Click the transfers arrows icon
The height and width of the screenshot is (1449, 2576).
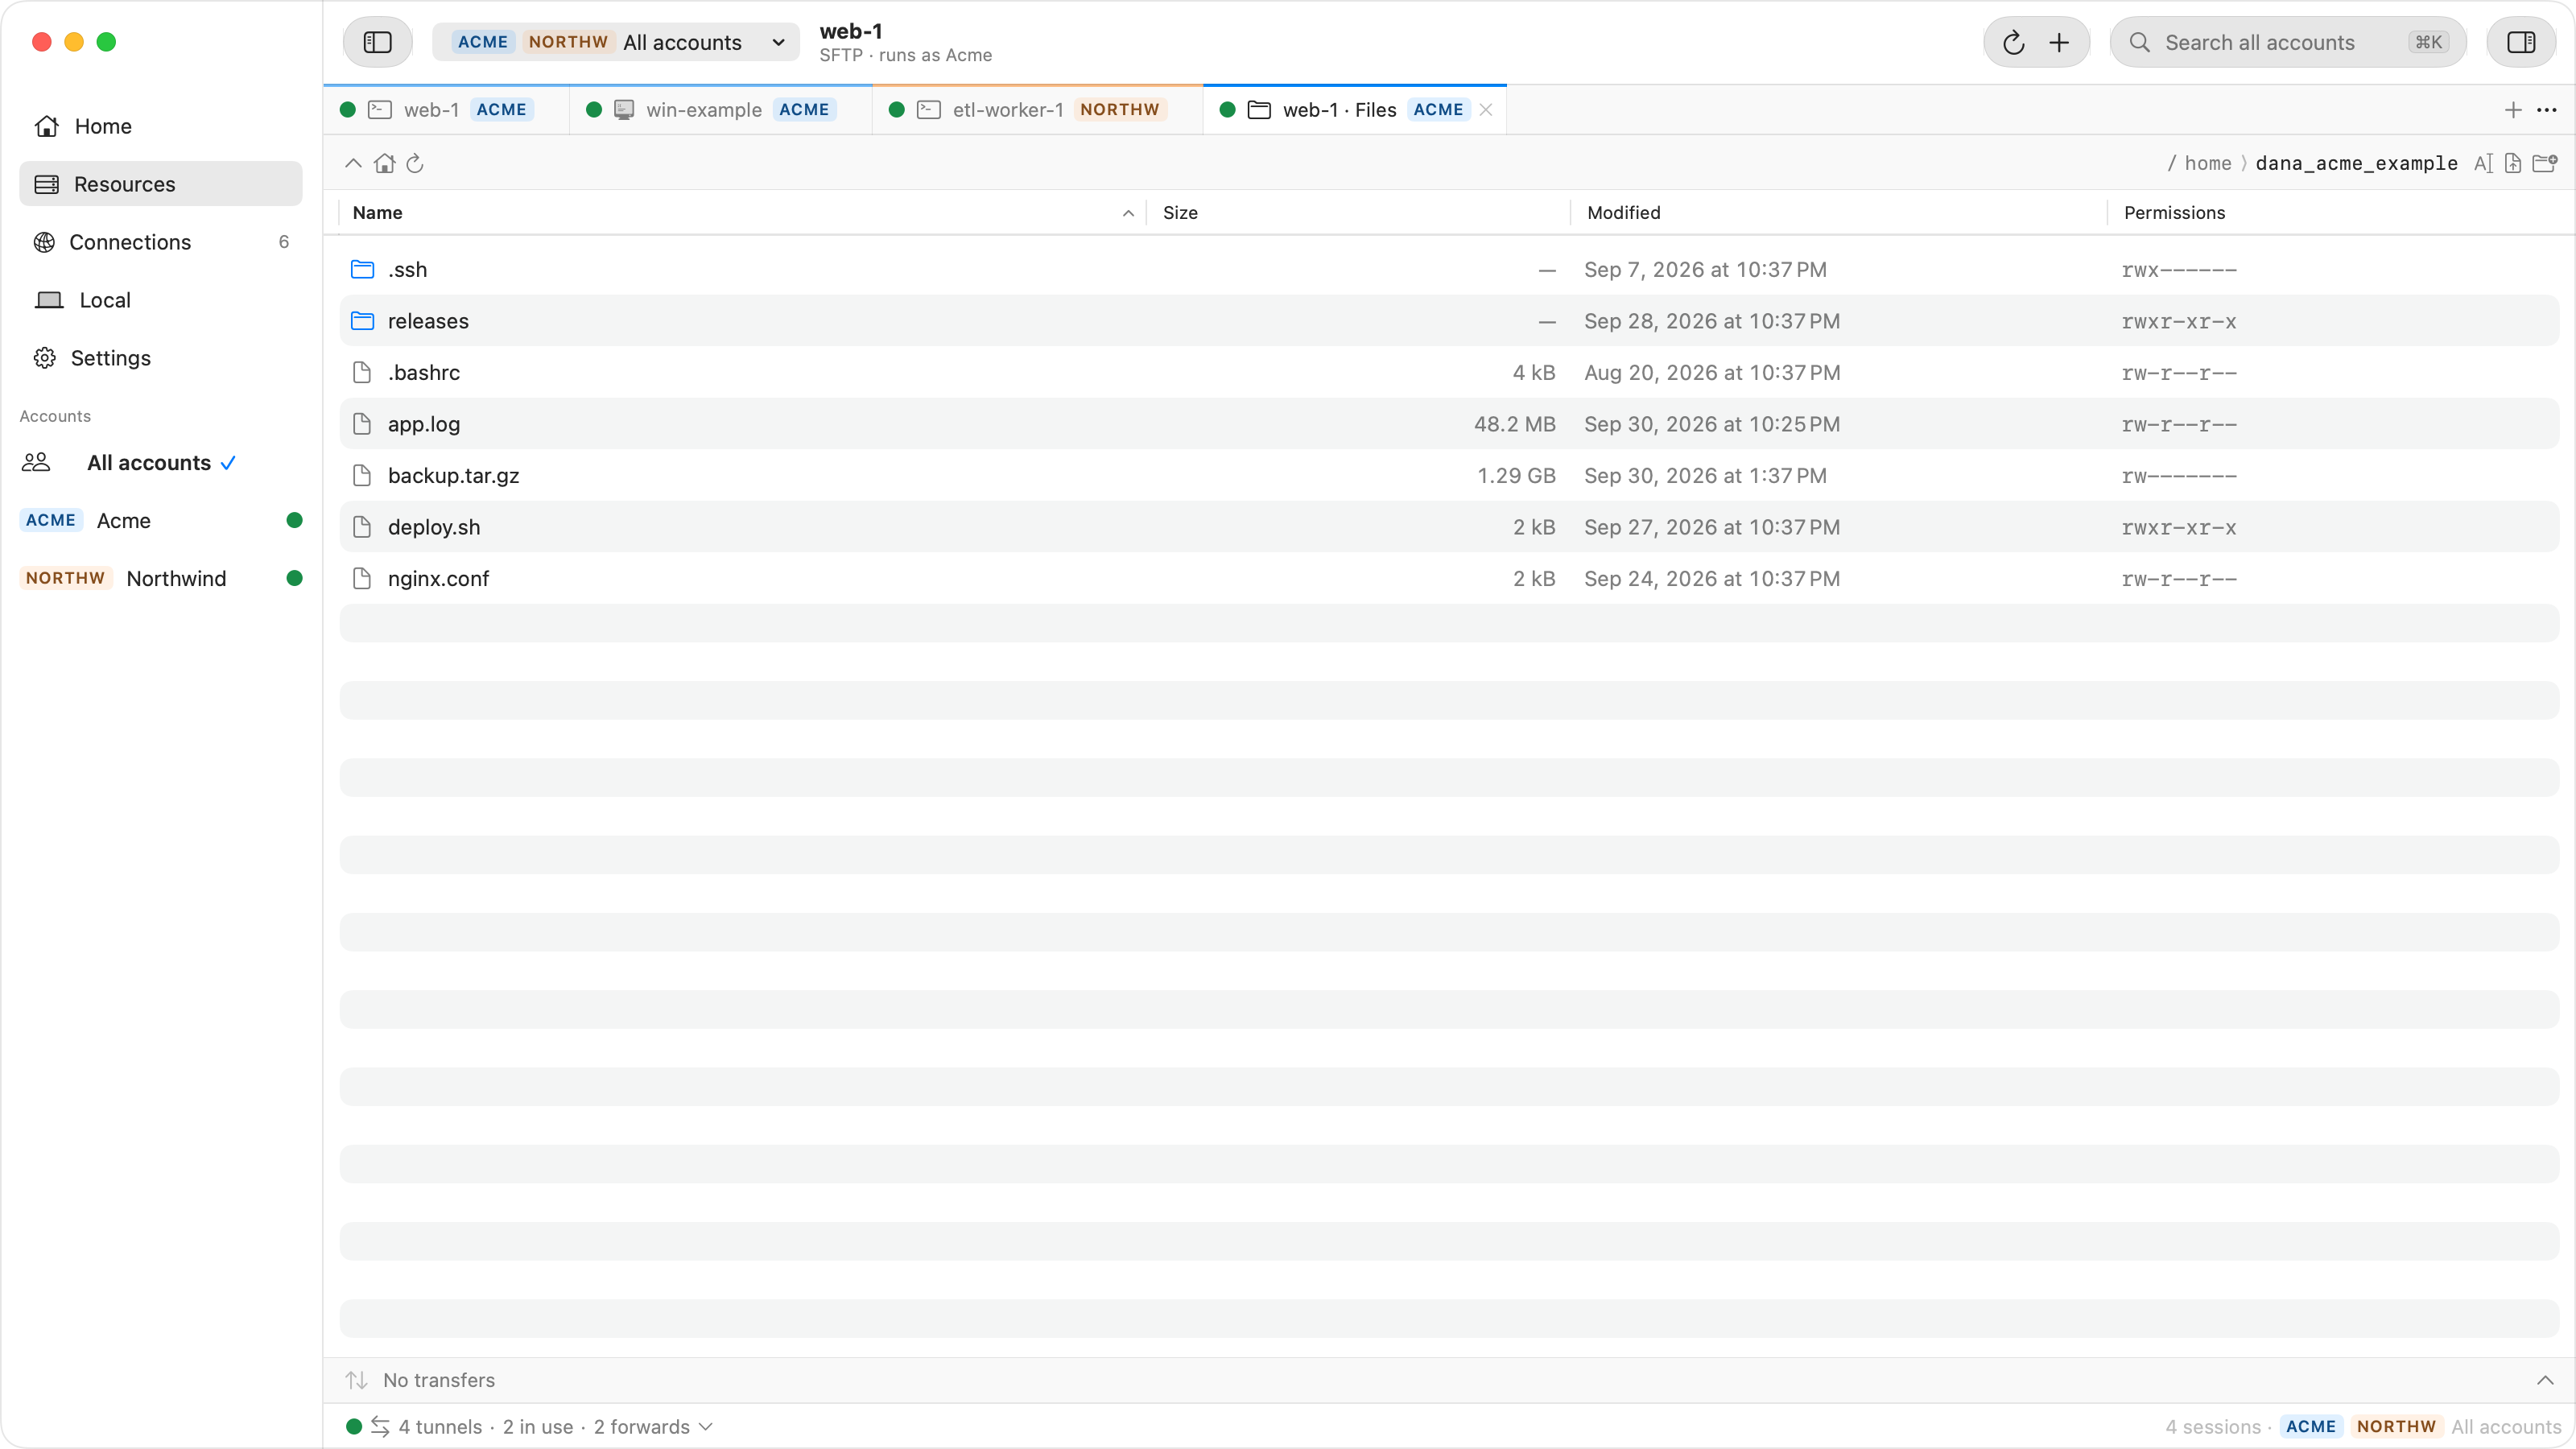click(x=357, y=1380)
